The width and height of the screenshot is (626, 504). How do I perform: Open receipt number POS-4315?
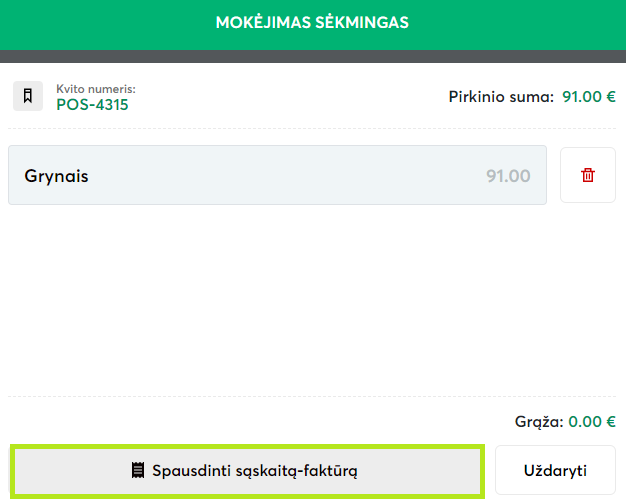[92, 104]
